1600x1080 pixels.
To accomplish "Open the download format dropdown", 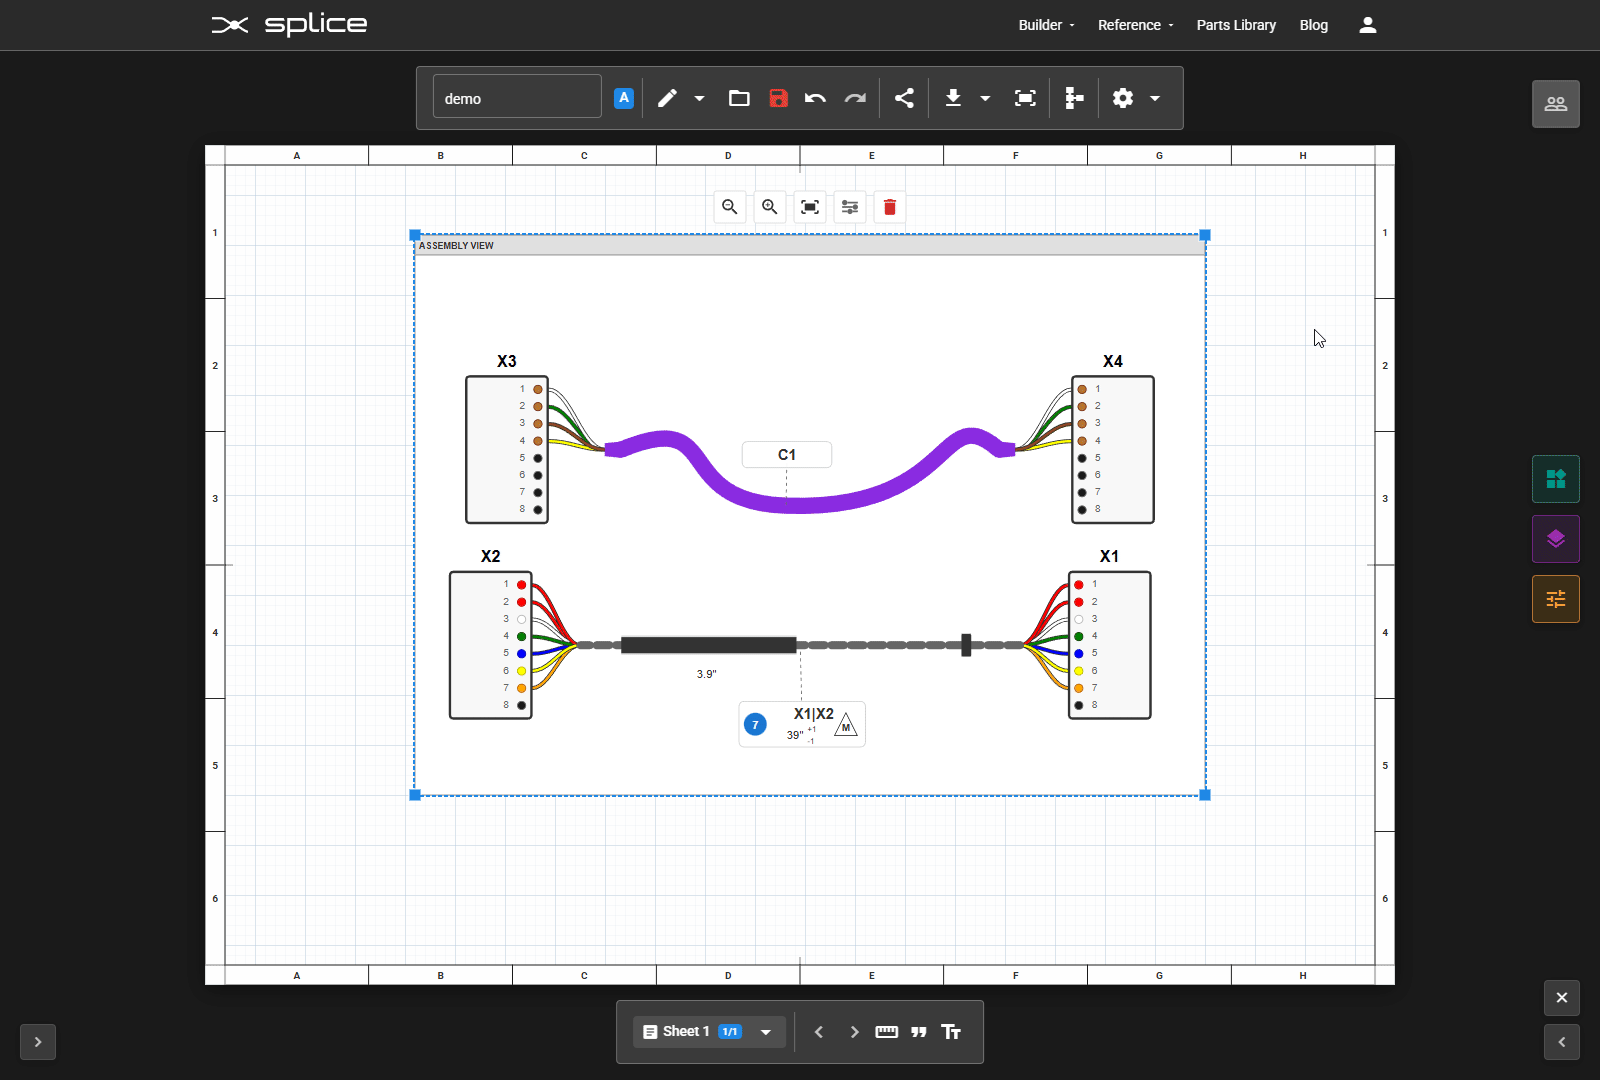I will [986, 98].
